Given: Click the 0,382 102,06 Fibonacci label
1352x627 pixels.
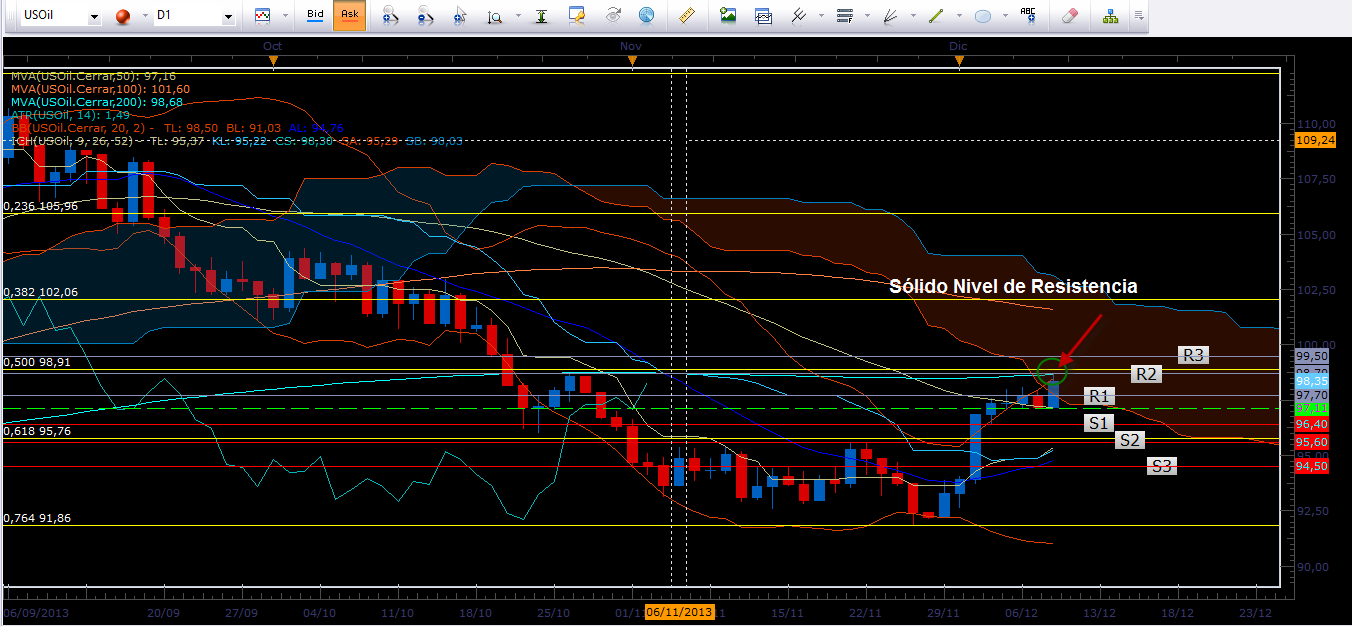Looking at the screenshot, I should 41,292.
